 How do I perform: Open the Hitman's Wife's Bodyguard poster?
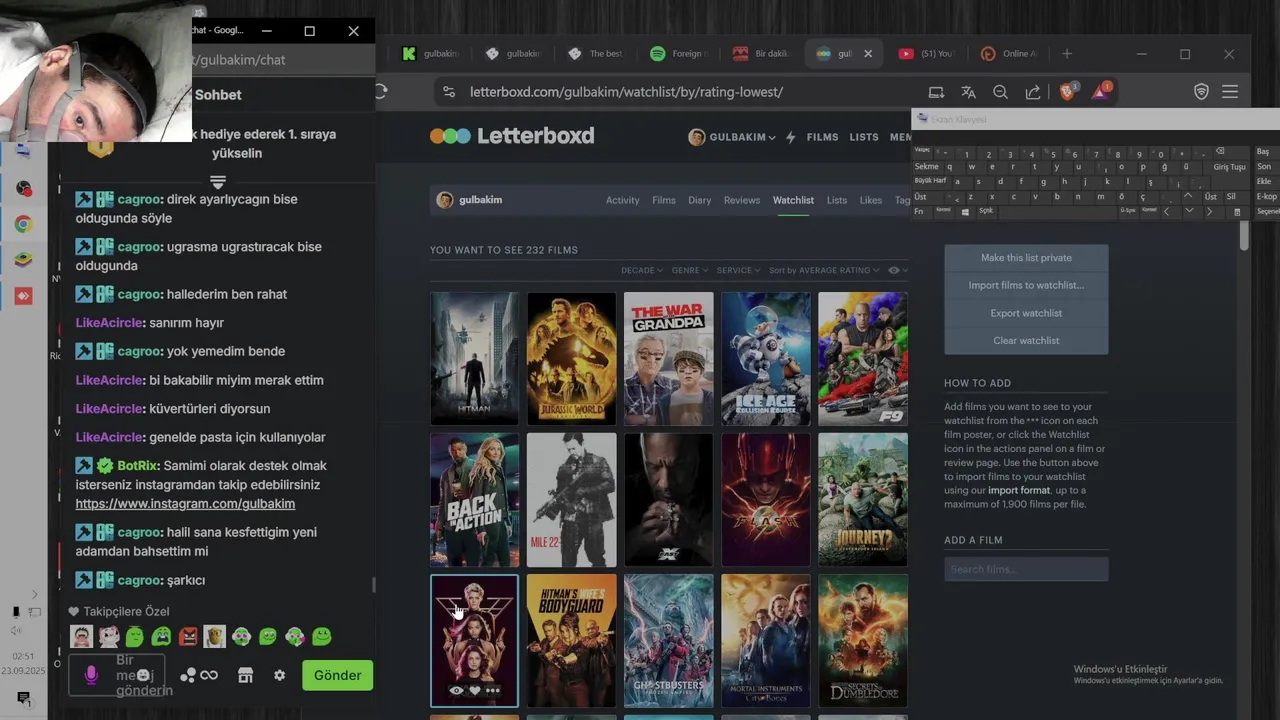click(x=572, y=641)
